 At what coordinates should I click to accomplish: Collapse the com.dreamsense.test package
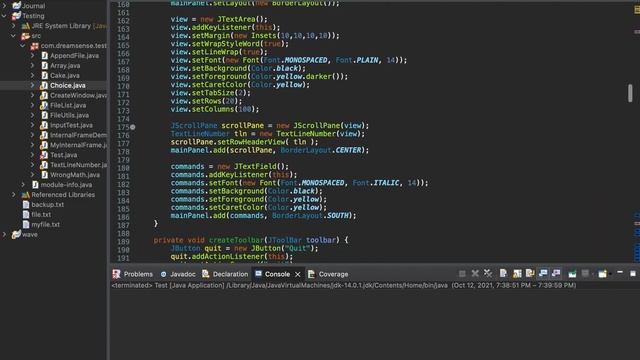[23, 46]
